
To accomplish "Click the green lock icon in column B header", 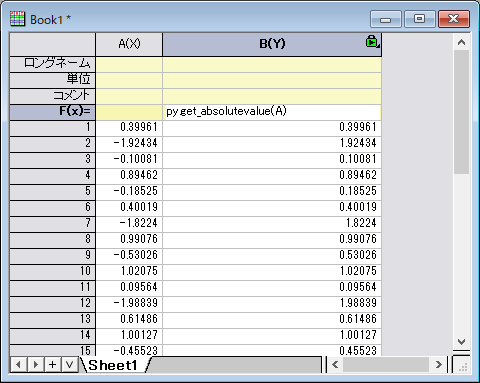I will 372,41.
